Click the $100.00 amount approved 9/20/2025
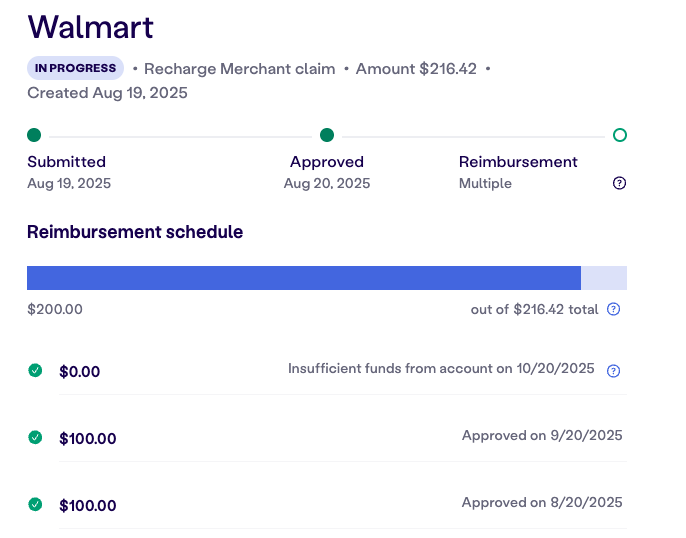The width and height of the screenshot is (686, 538). tap(88, 439)
